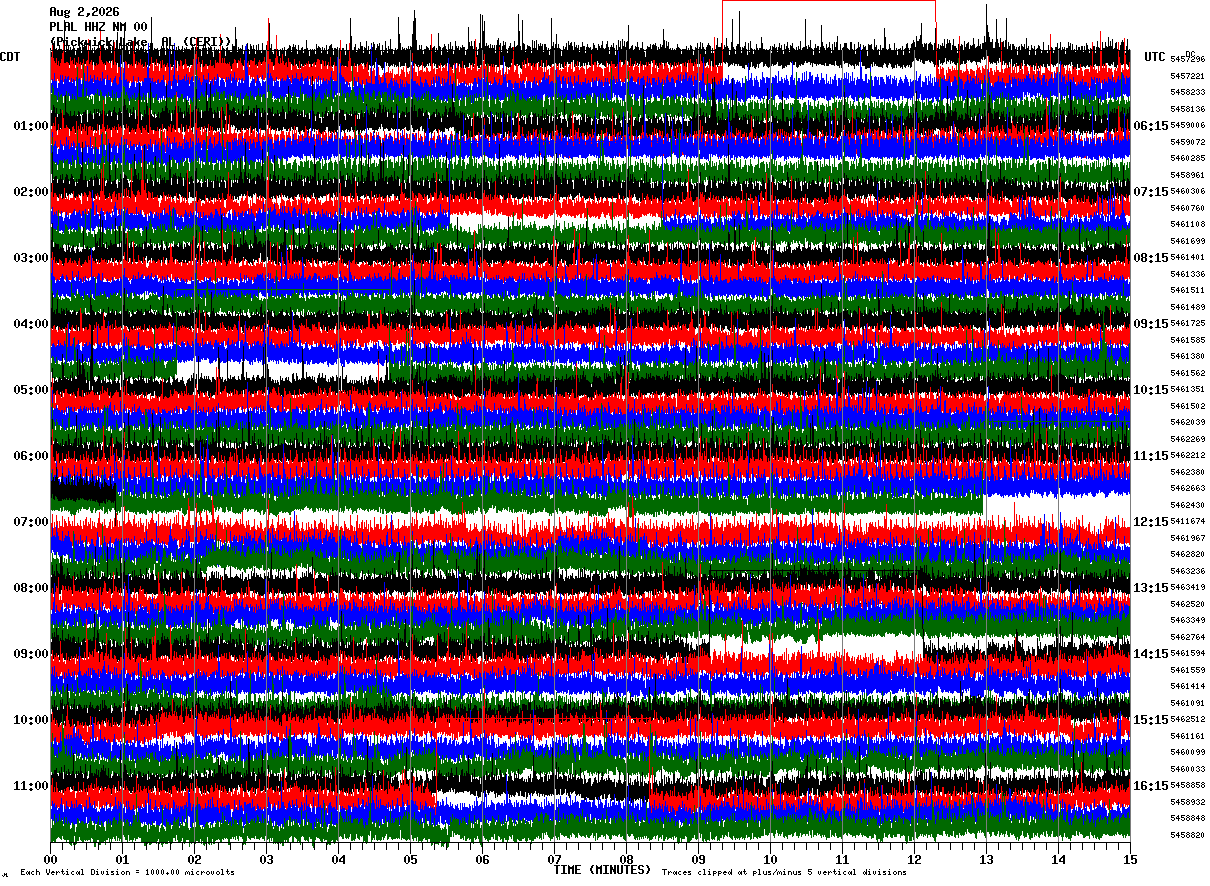Viewport: 1210px width, 886px height.
Task: Click the CDT time label "10:00"
Action: tap(31, 720)
